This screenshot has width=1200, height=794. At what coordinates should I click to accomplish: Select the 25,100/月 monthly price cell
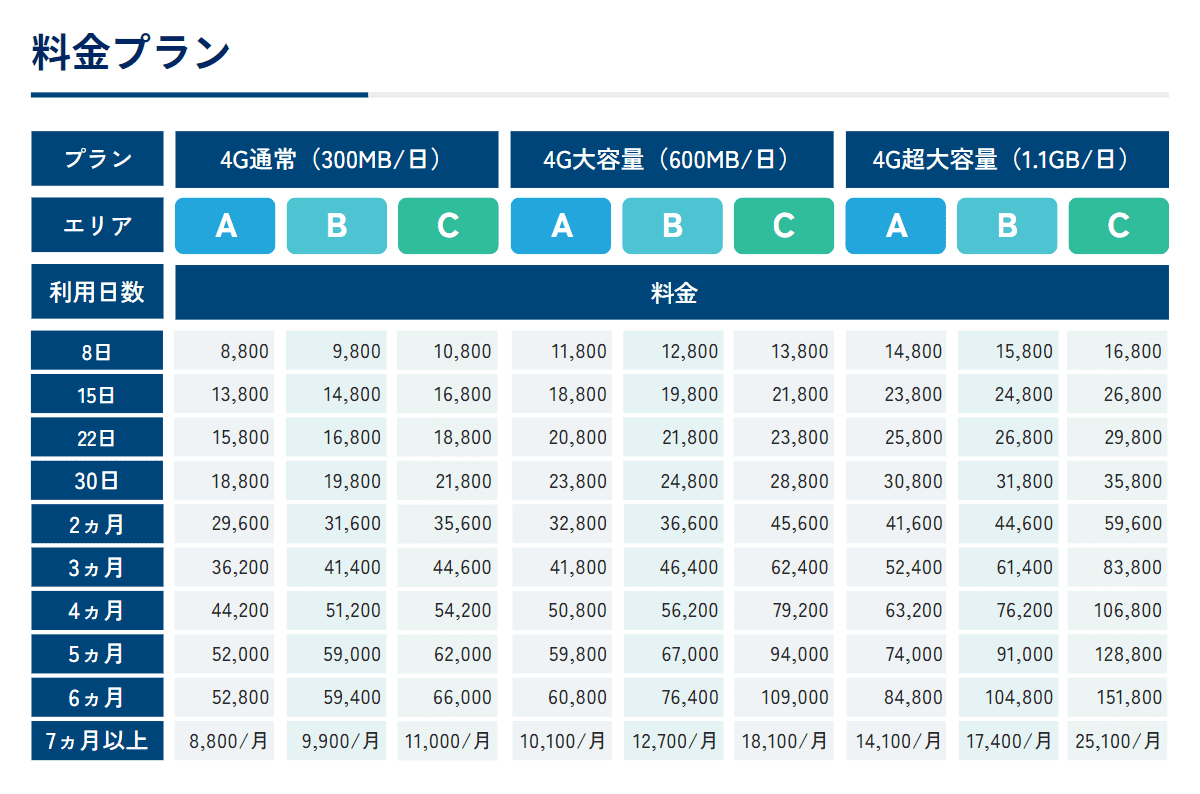coord(1117,741)
